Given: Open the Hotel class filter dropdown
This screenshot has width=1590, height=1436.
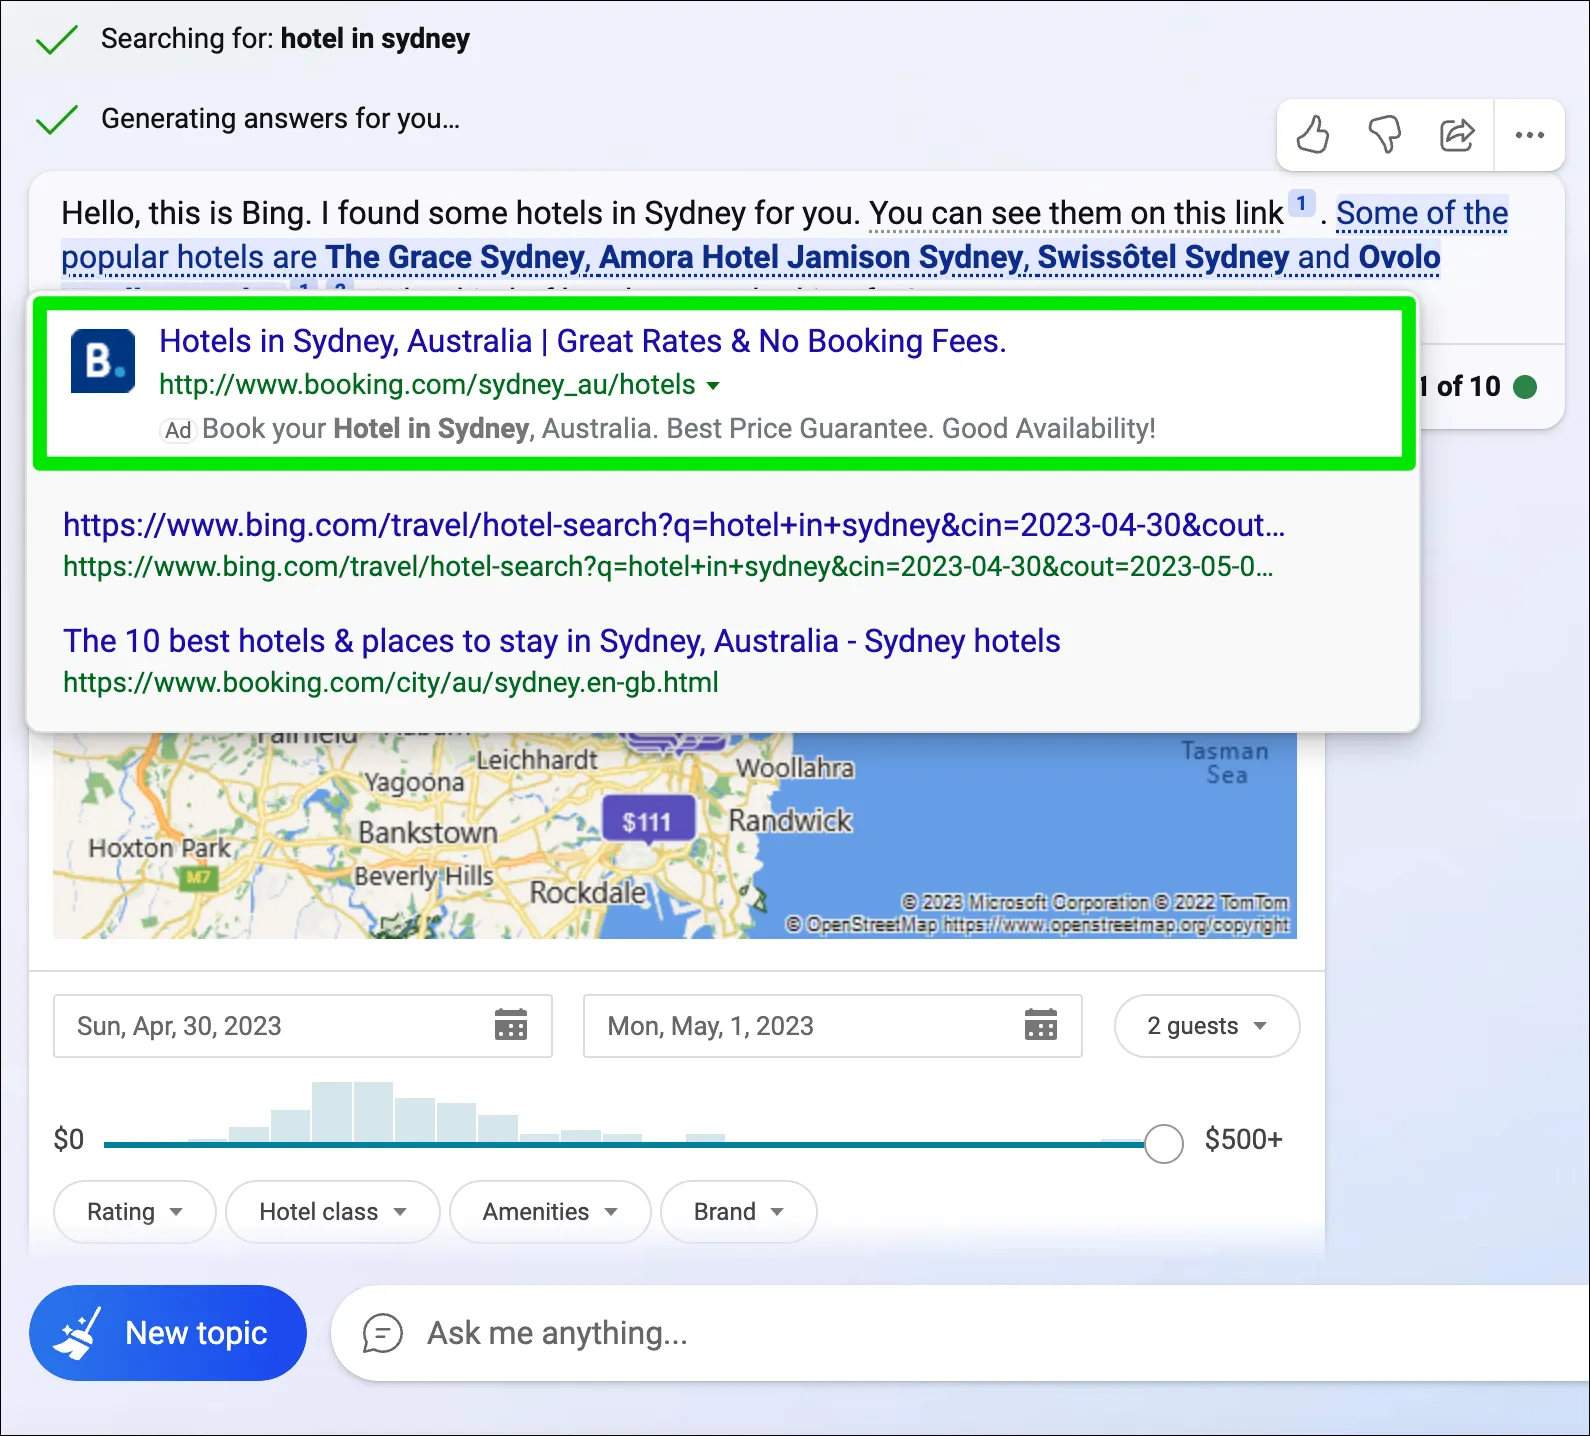Looking at the screenshot, I should [x=333, y=1212].
